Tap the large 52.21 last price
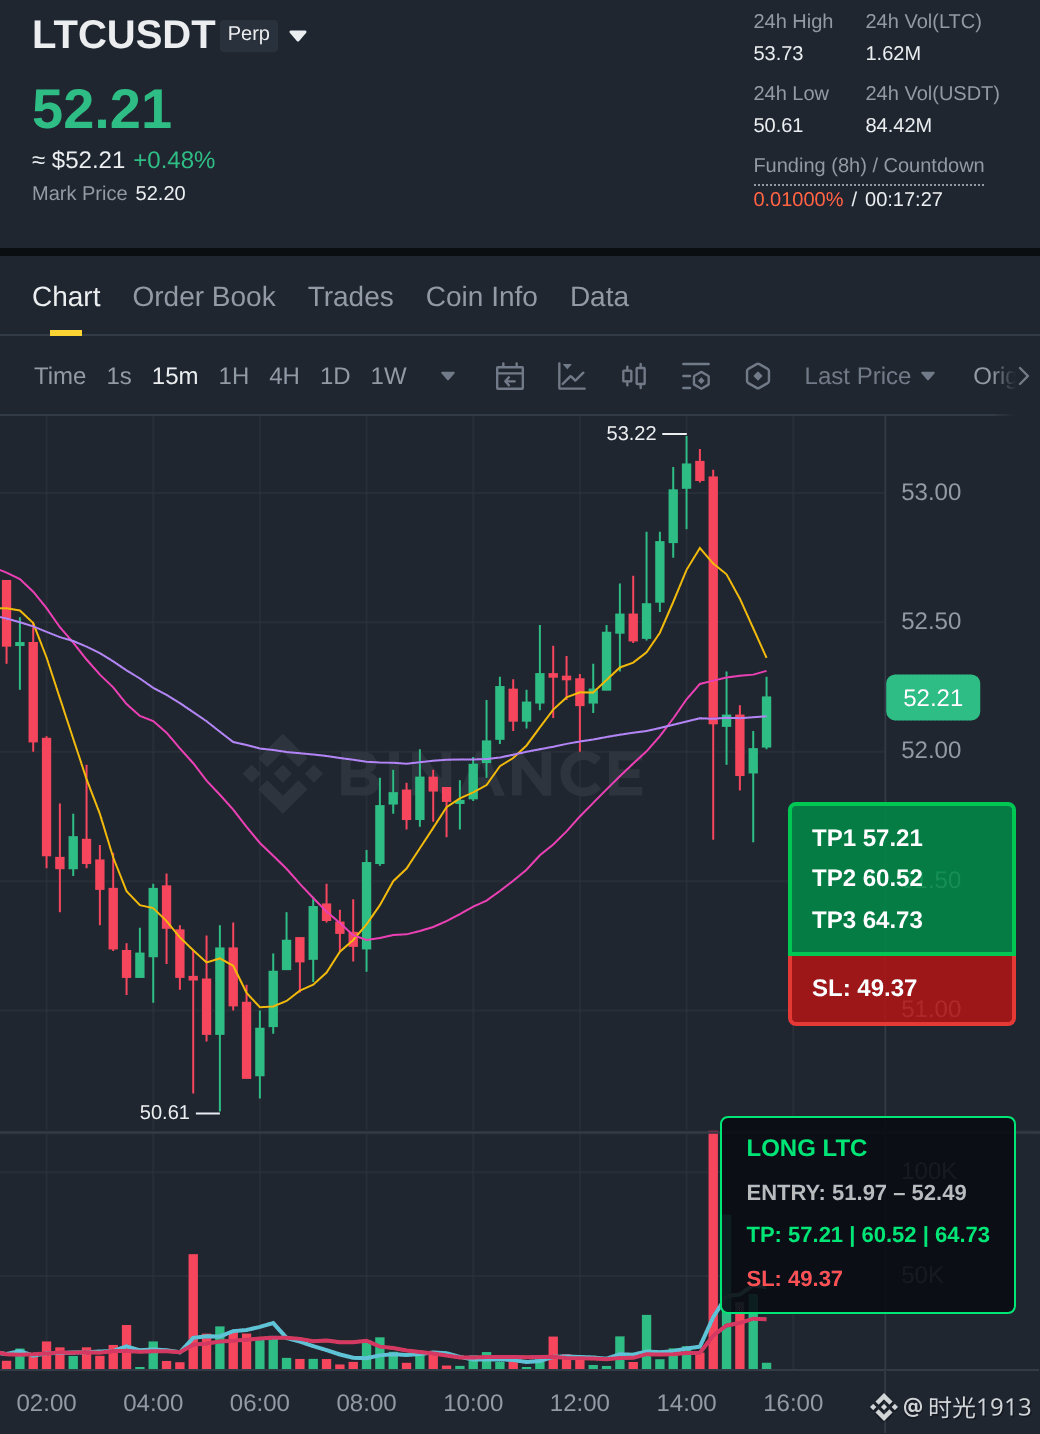 102,109
